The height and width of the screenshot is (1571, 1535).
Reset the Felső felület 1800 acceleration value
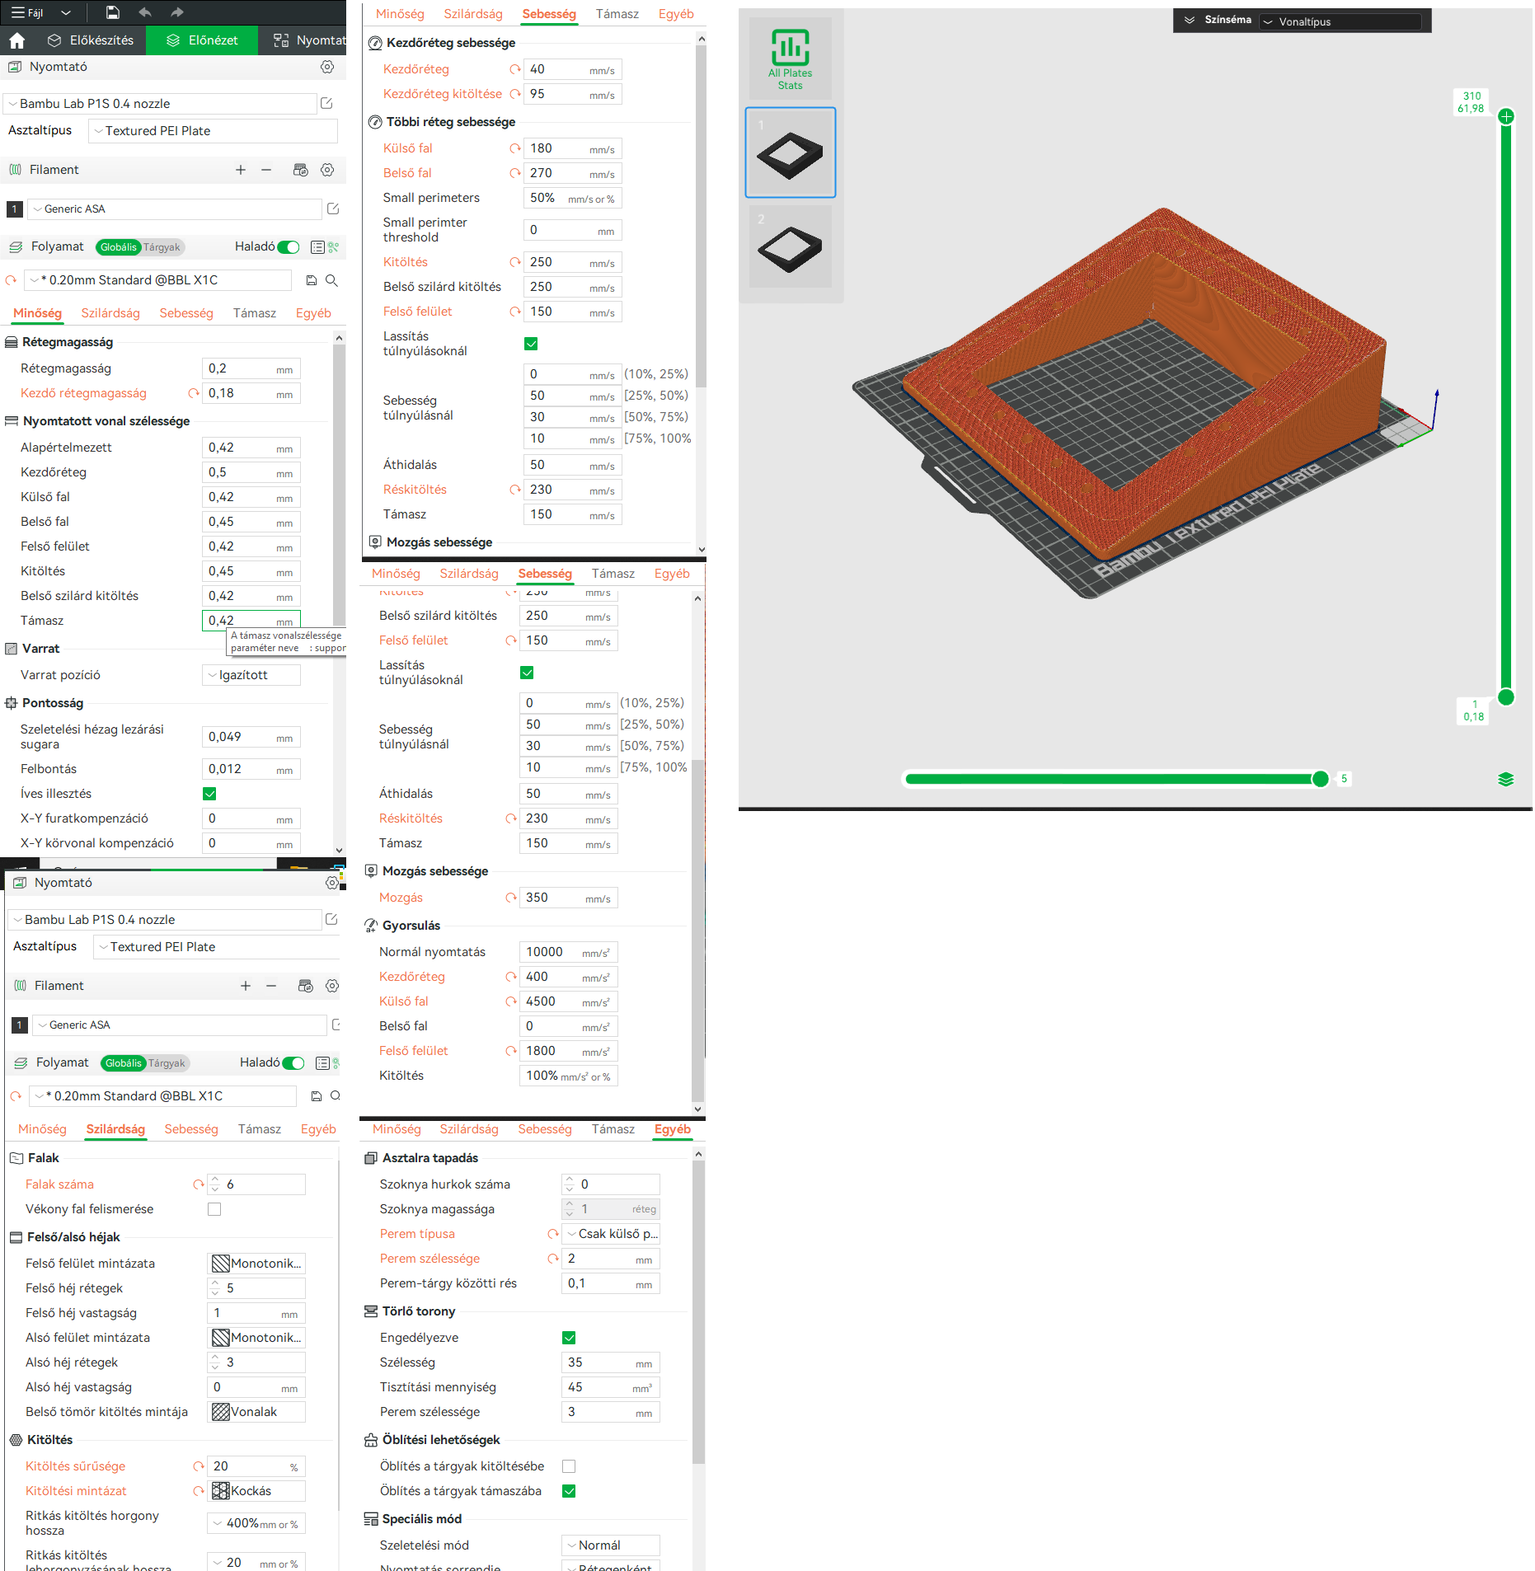coord(511,1051)
